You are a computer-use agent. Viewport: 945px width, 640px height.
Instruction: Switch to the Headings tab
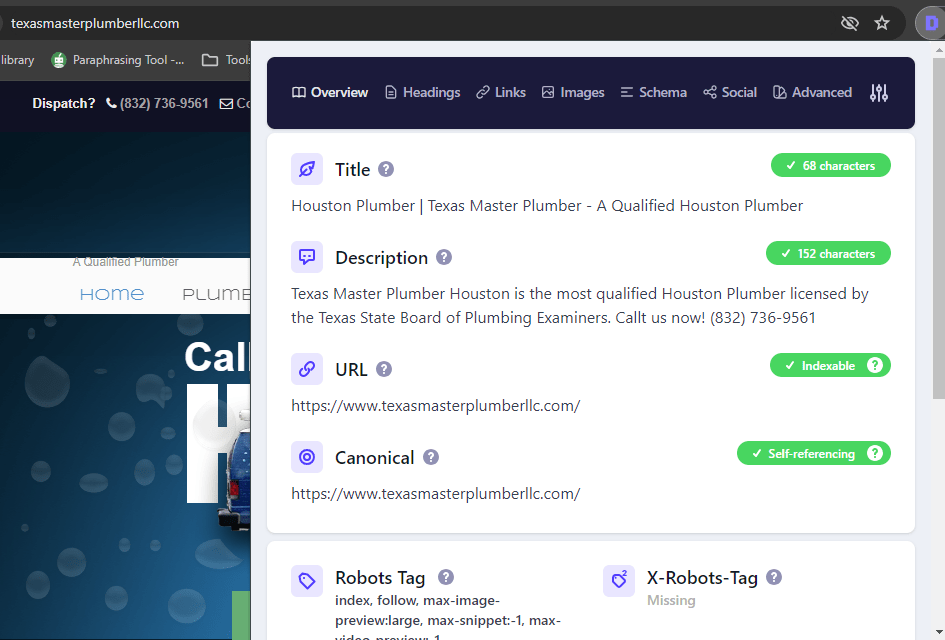(422, 92)
